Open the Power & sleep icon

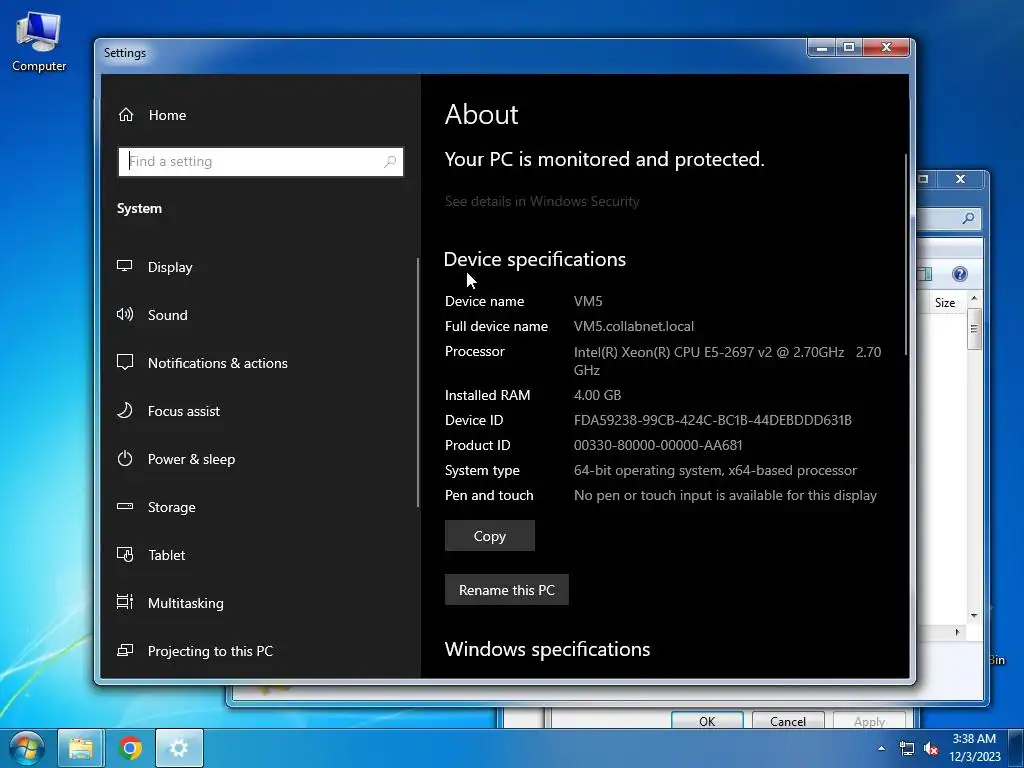pyautogui.click(x=125, y=458)
